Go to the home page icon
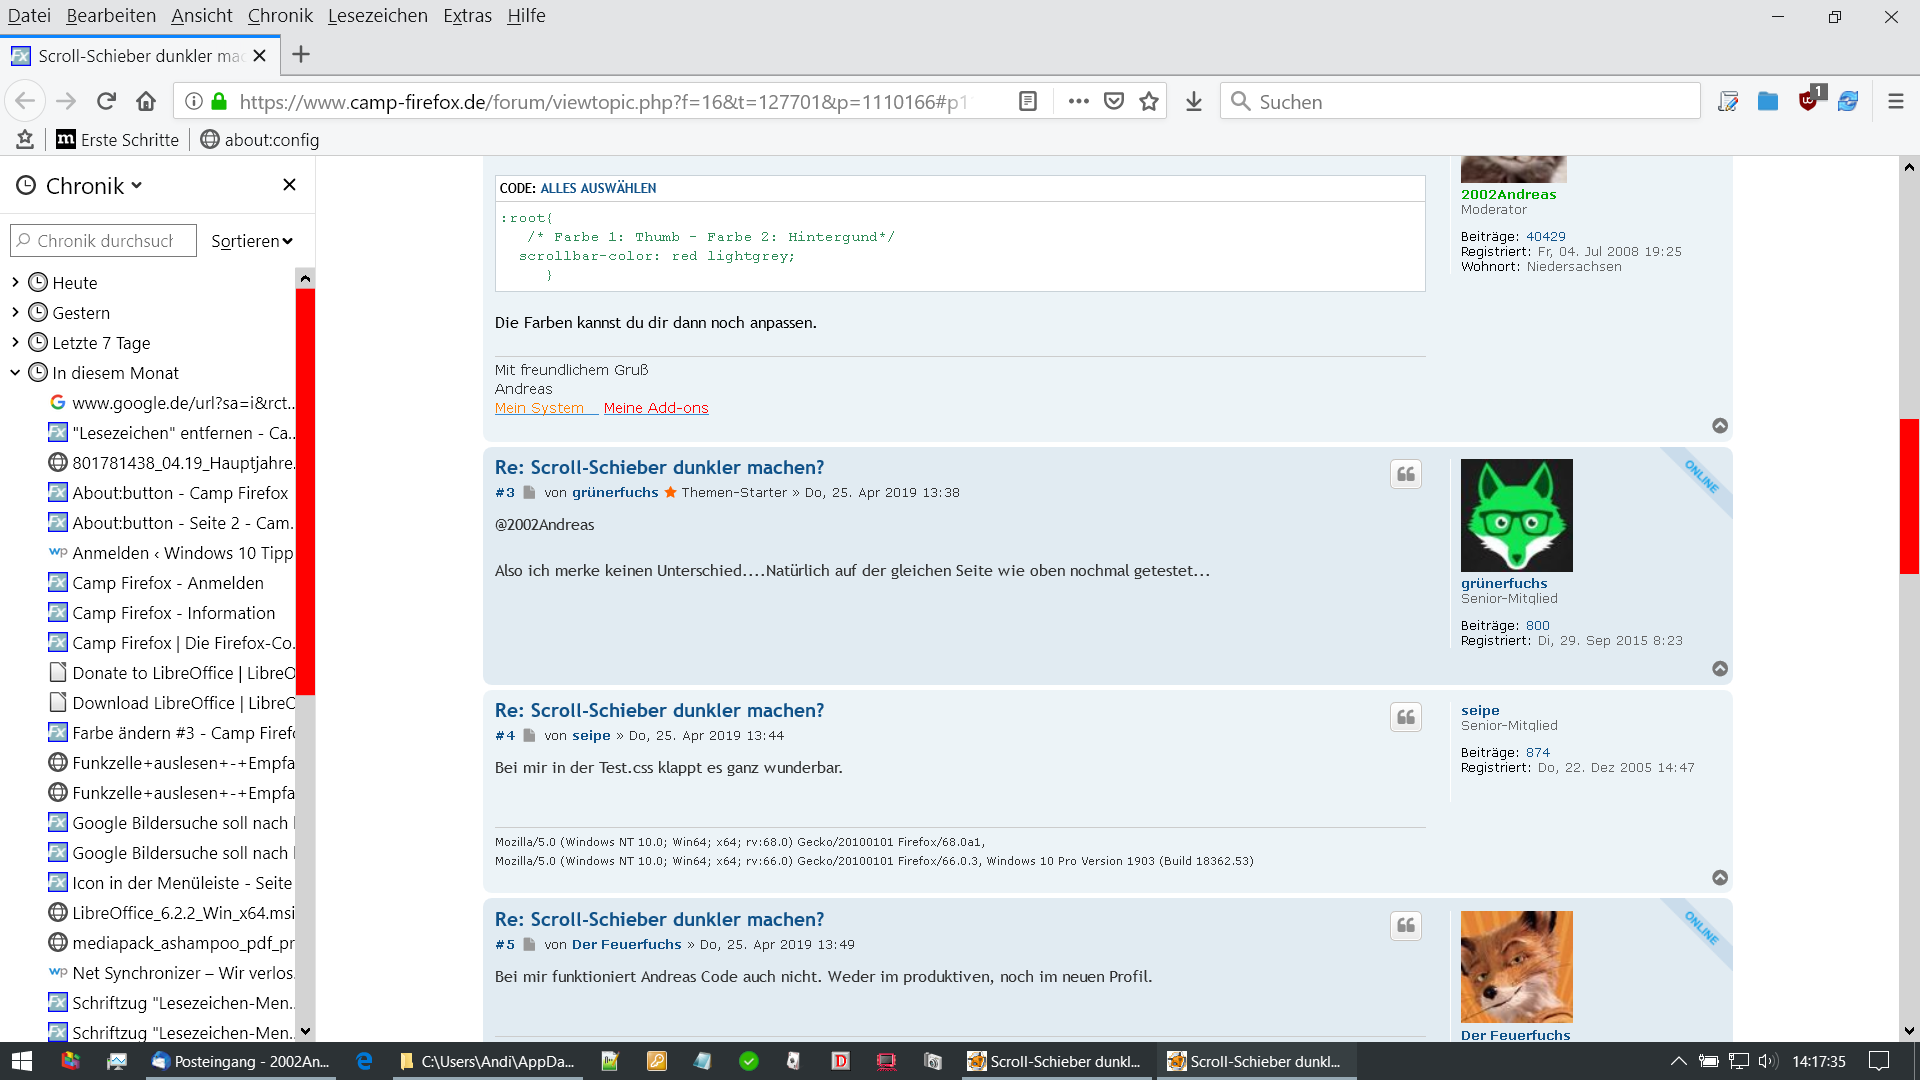Screen dimensions: 1920x1080 [146, 101]
